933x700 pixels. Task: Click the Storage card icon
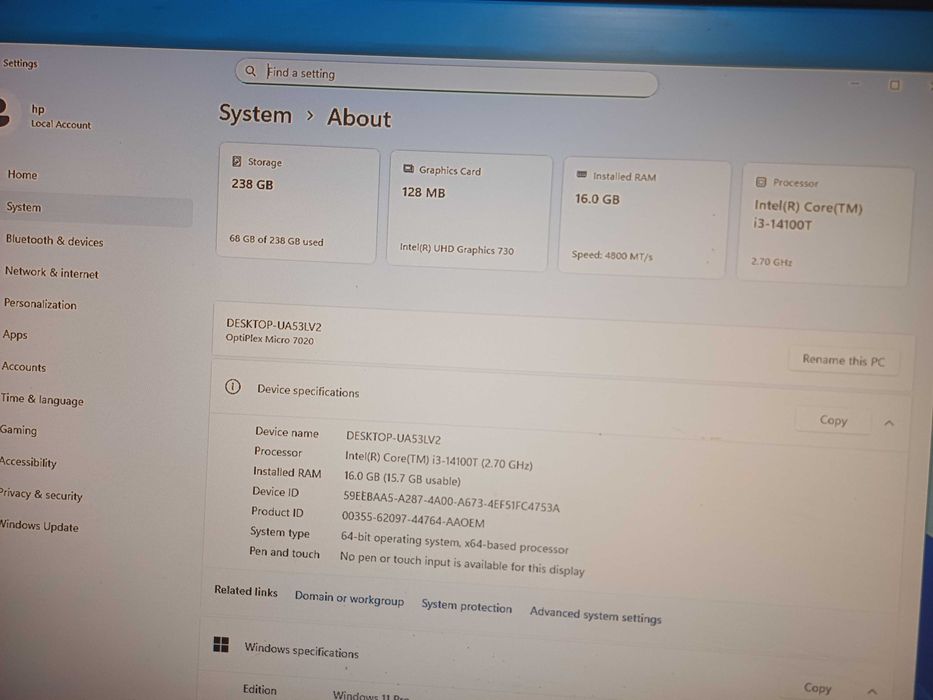pyautogui.click(x=237, y=161)
